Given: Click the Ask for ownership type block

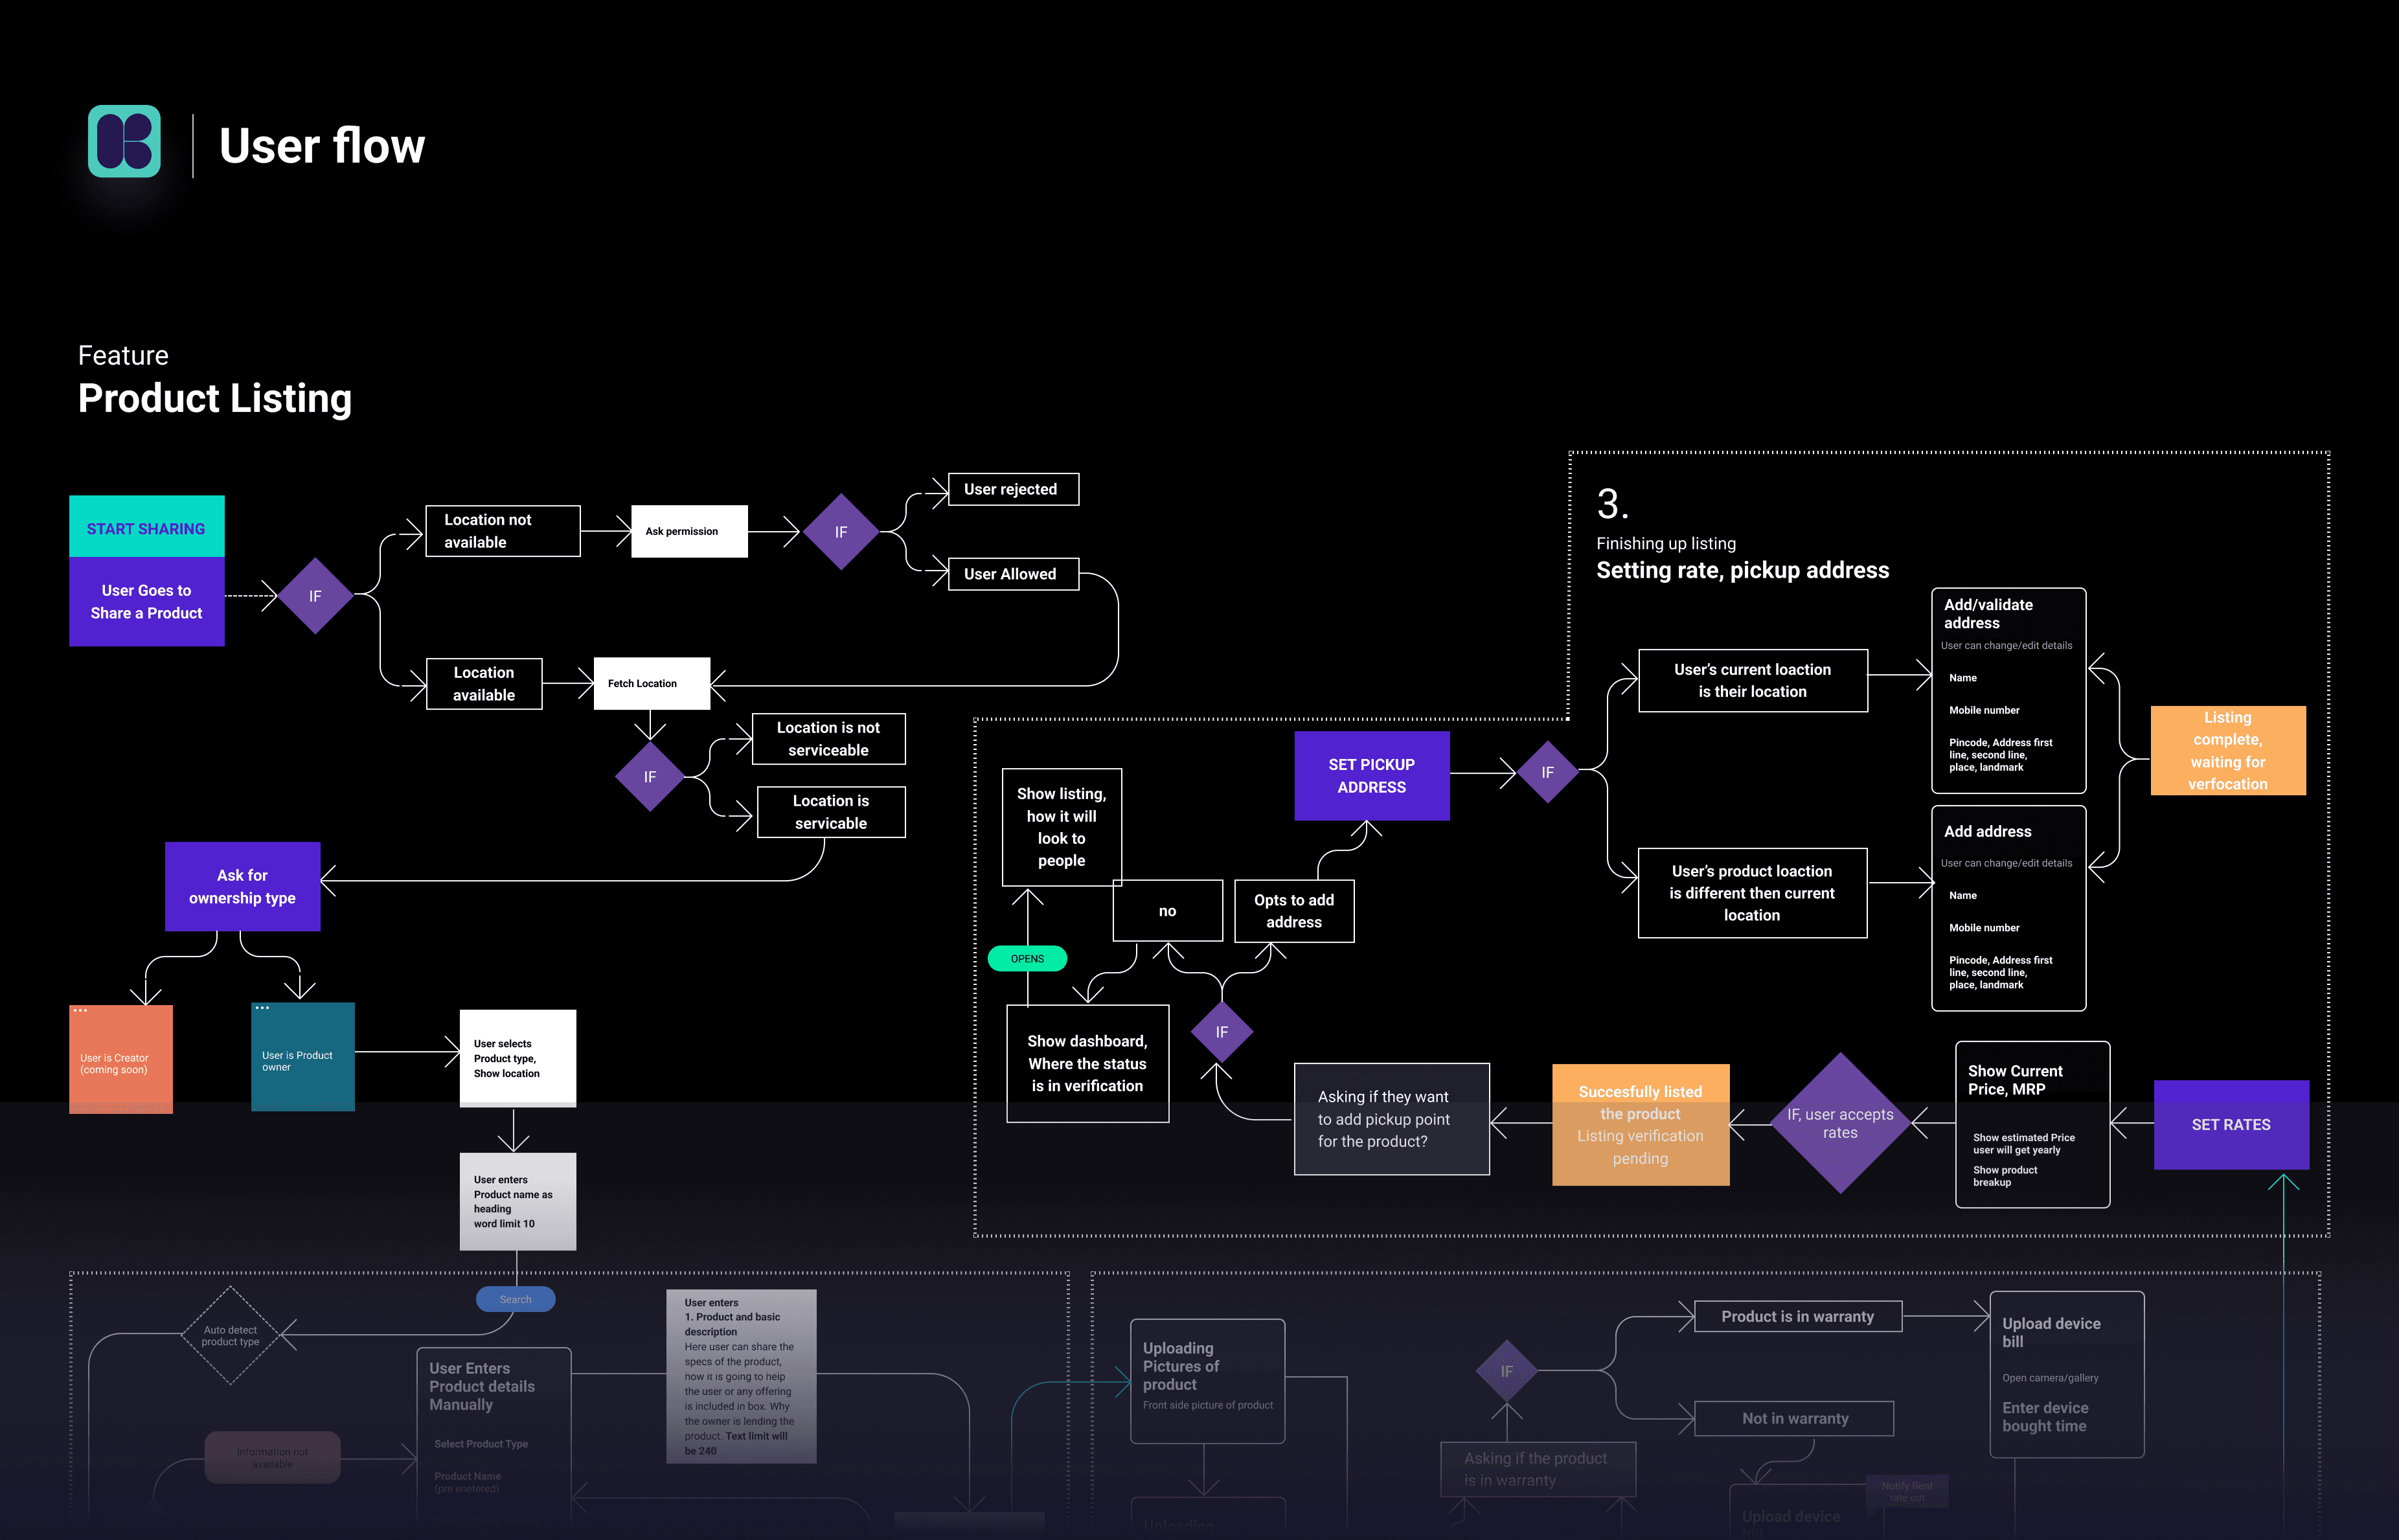Looking at the screenshot, I should pyautogui.click(x=242, y=887).
